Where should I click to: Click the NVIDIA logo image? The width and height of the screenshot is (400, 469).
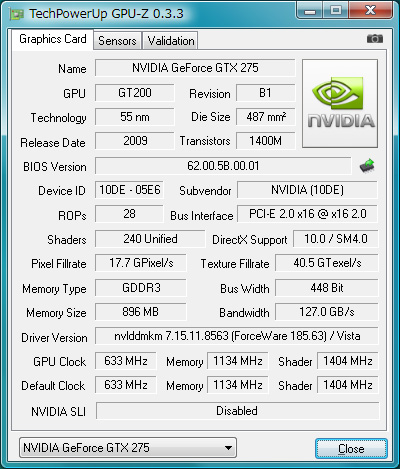pyautogui.click(x=340, y=103)
